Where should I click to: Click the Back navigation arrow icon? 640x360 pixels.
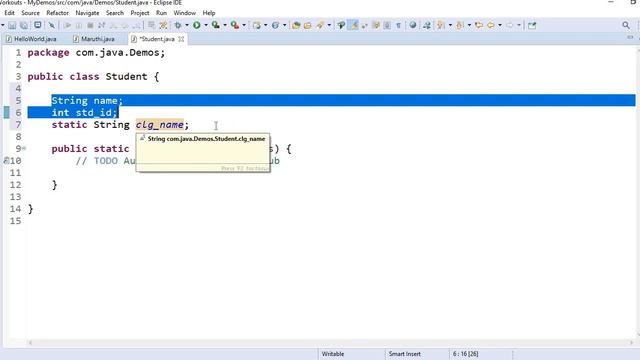pyautogui.click(x=491, y=25)
